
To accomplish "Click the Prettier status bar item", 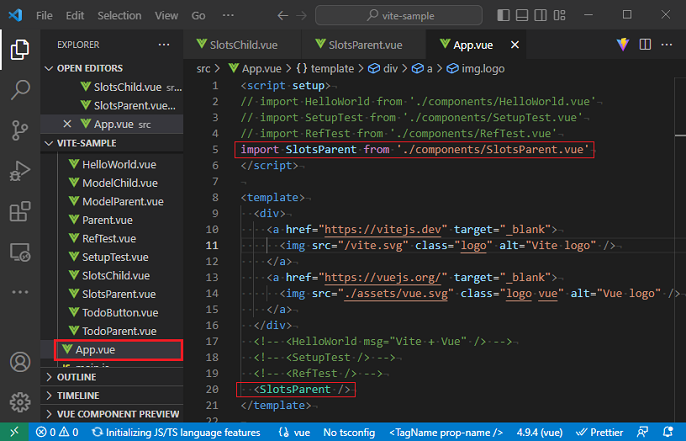I will 599,432.
